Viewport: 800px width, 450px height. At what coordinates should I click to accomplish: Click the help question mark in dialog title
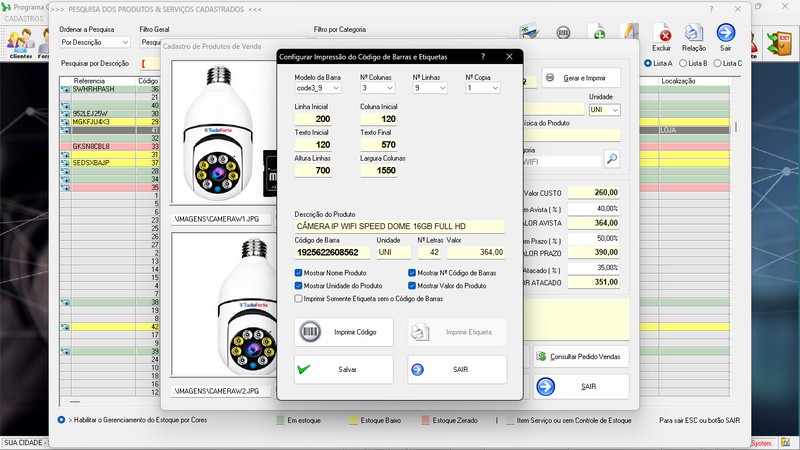[483, 57]
